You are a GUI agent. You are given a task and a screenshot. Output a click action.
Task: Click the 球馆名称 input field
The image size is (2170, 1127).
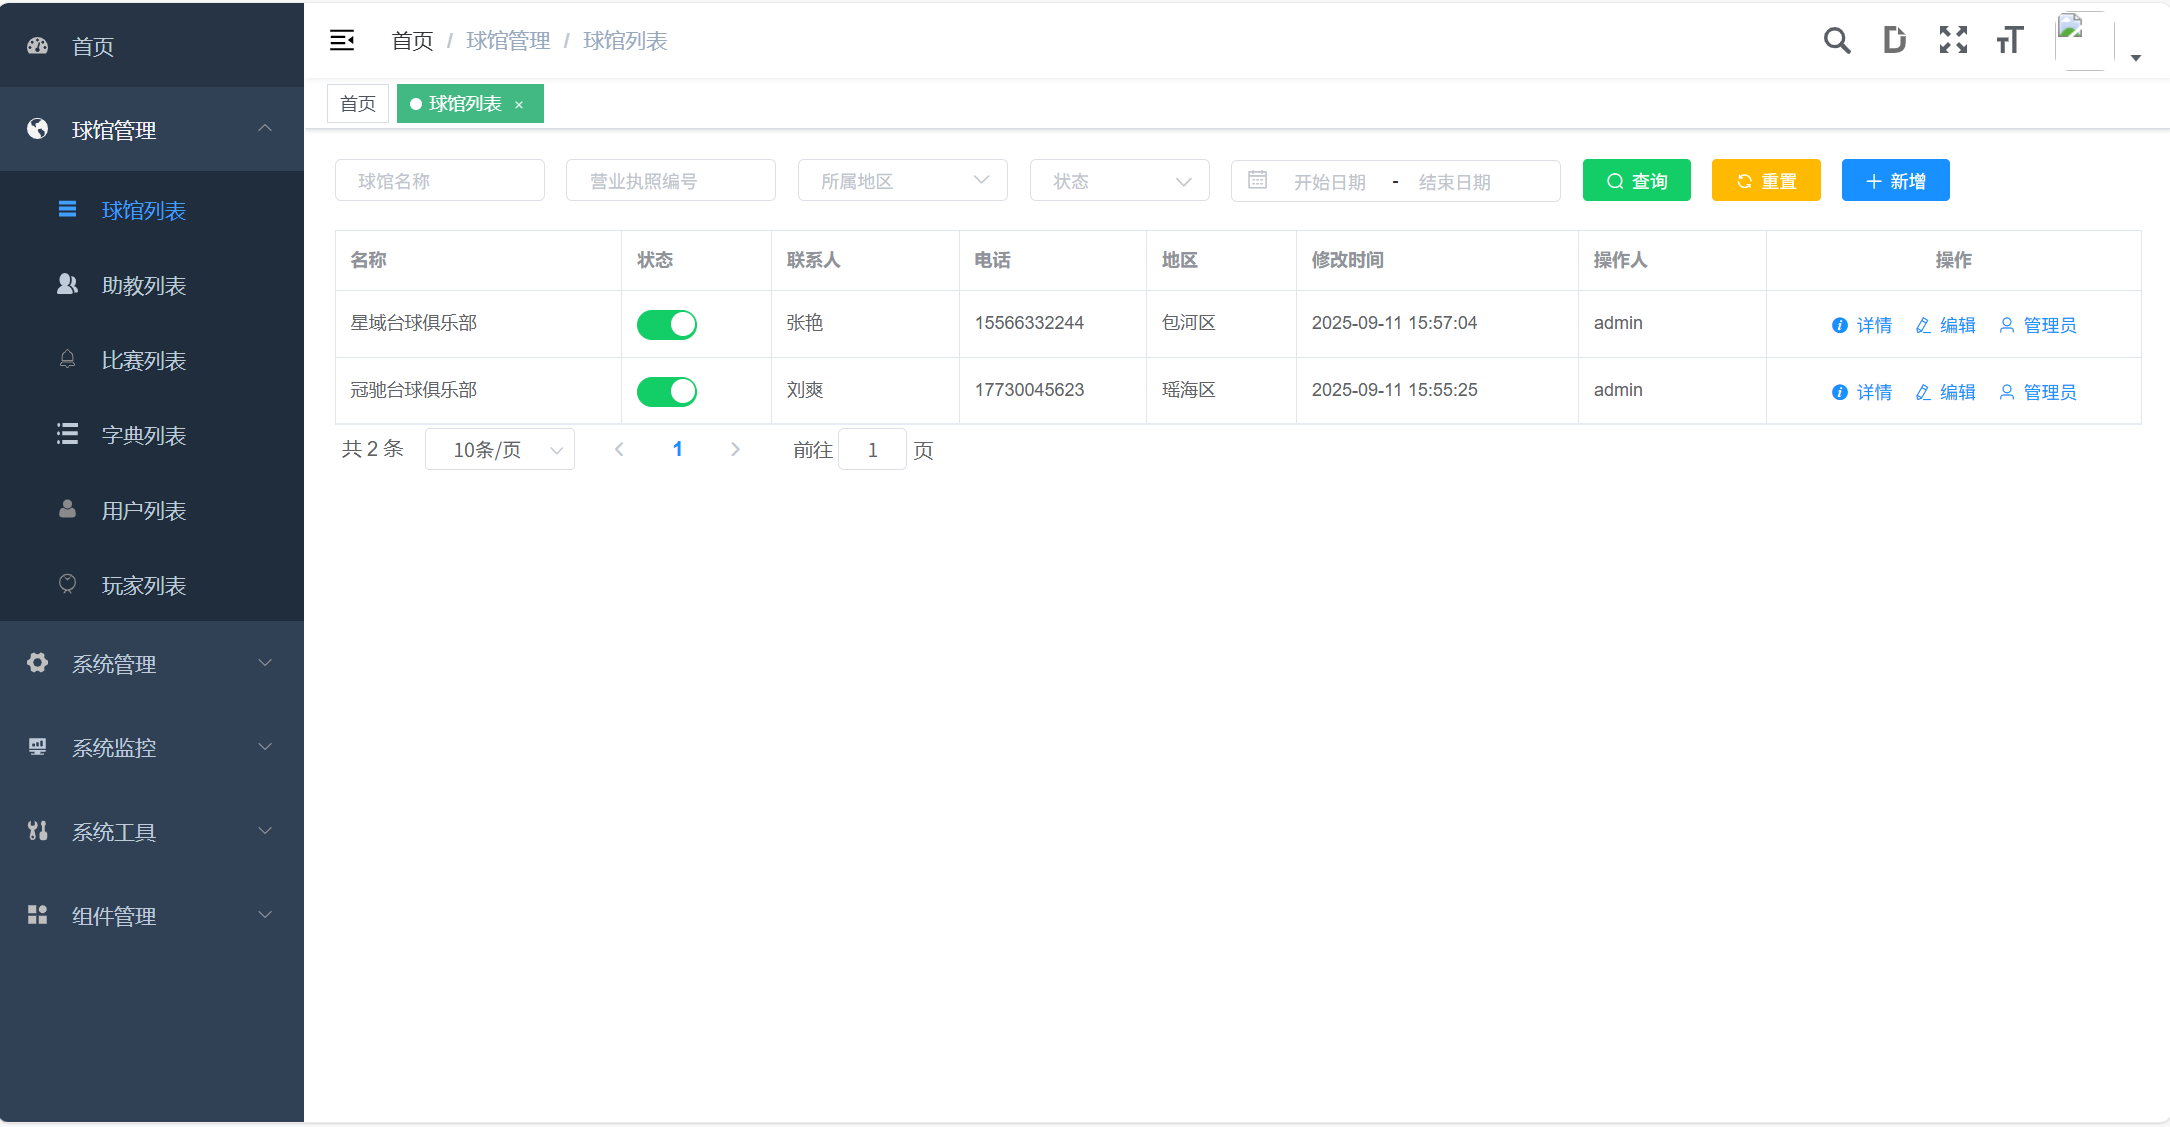(440, 180)
